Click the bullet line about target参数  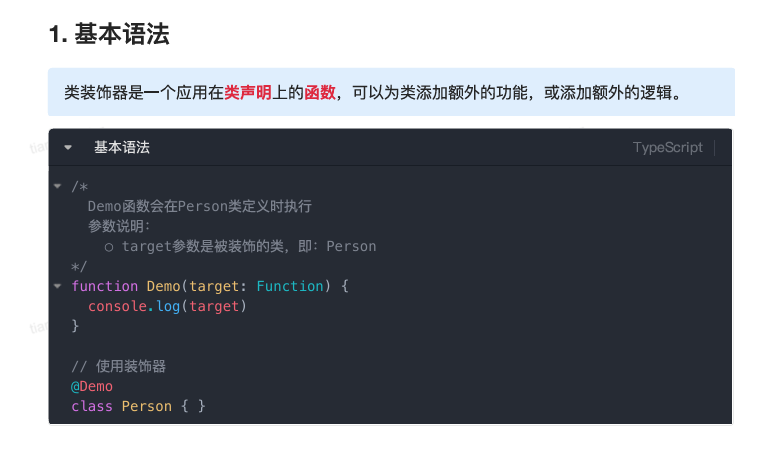point(240,246)
